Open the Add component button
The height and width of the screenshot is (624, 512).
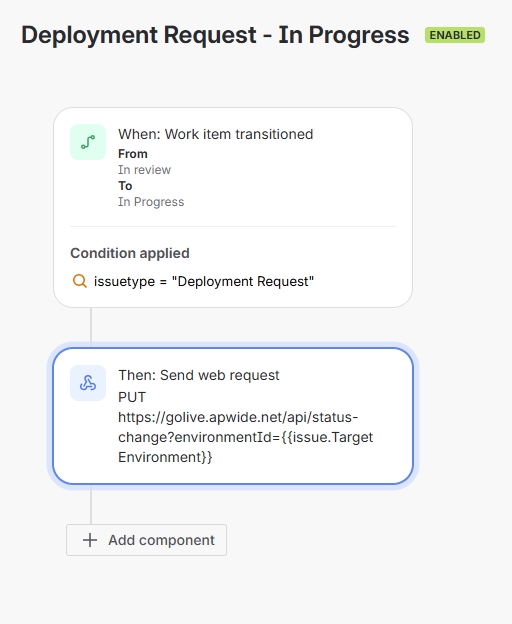tap(146, 540)
